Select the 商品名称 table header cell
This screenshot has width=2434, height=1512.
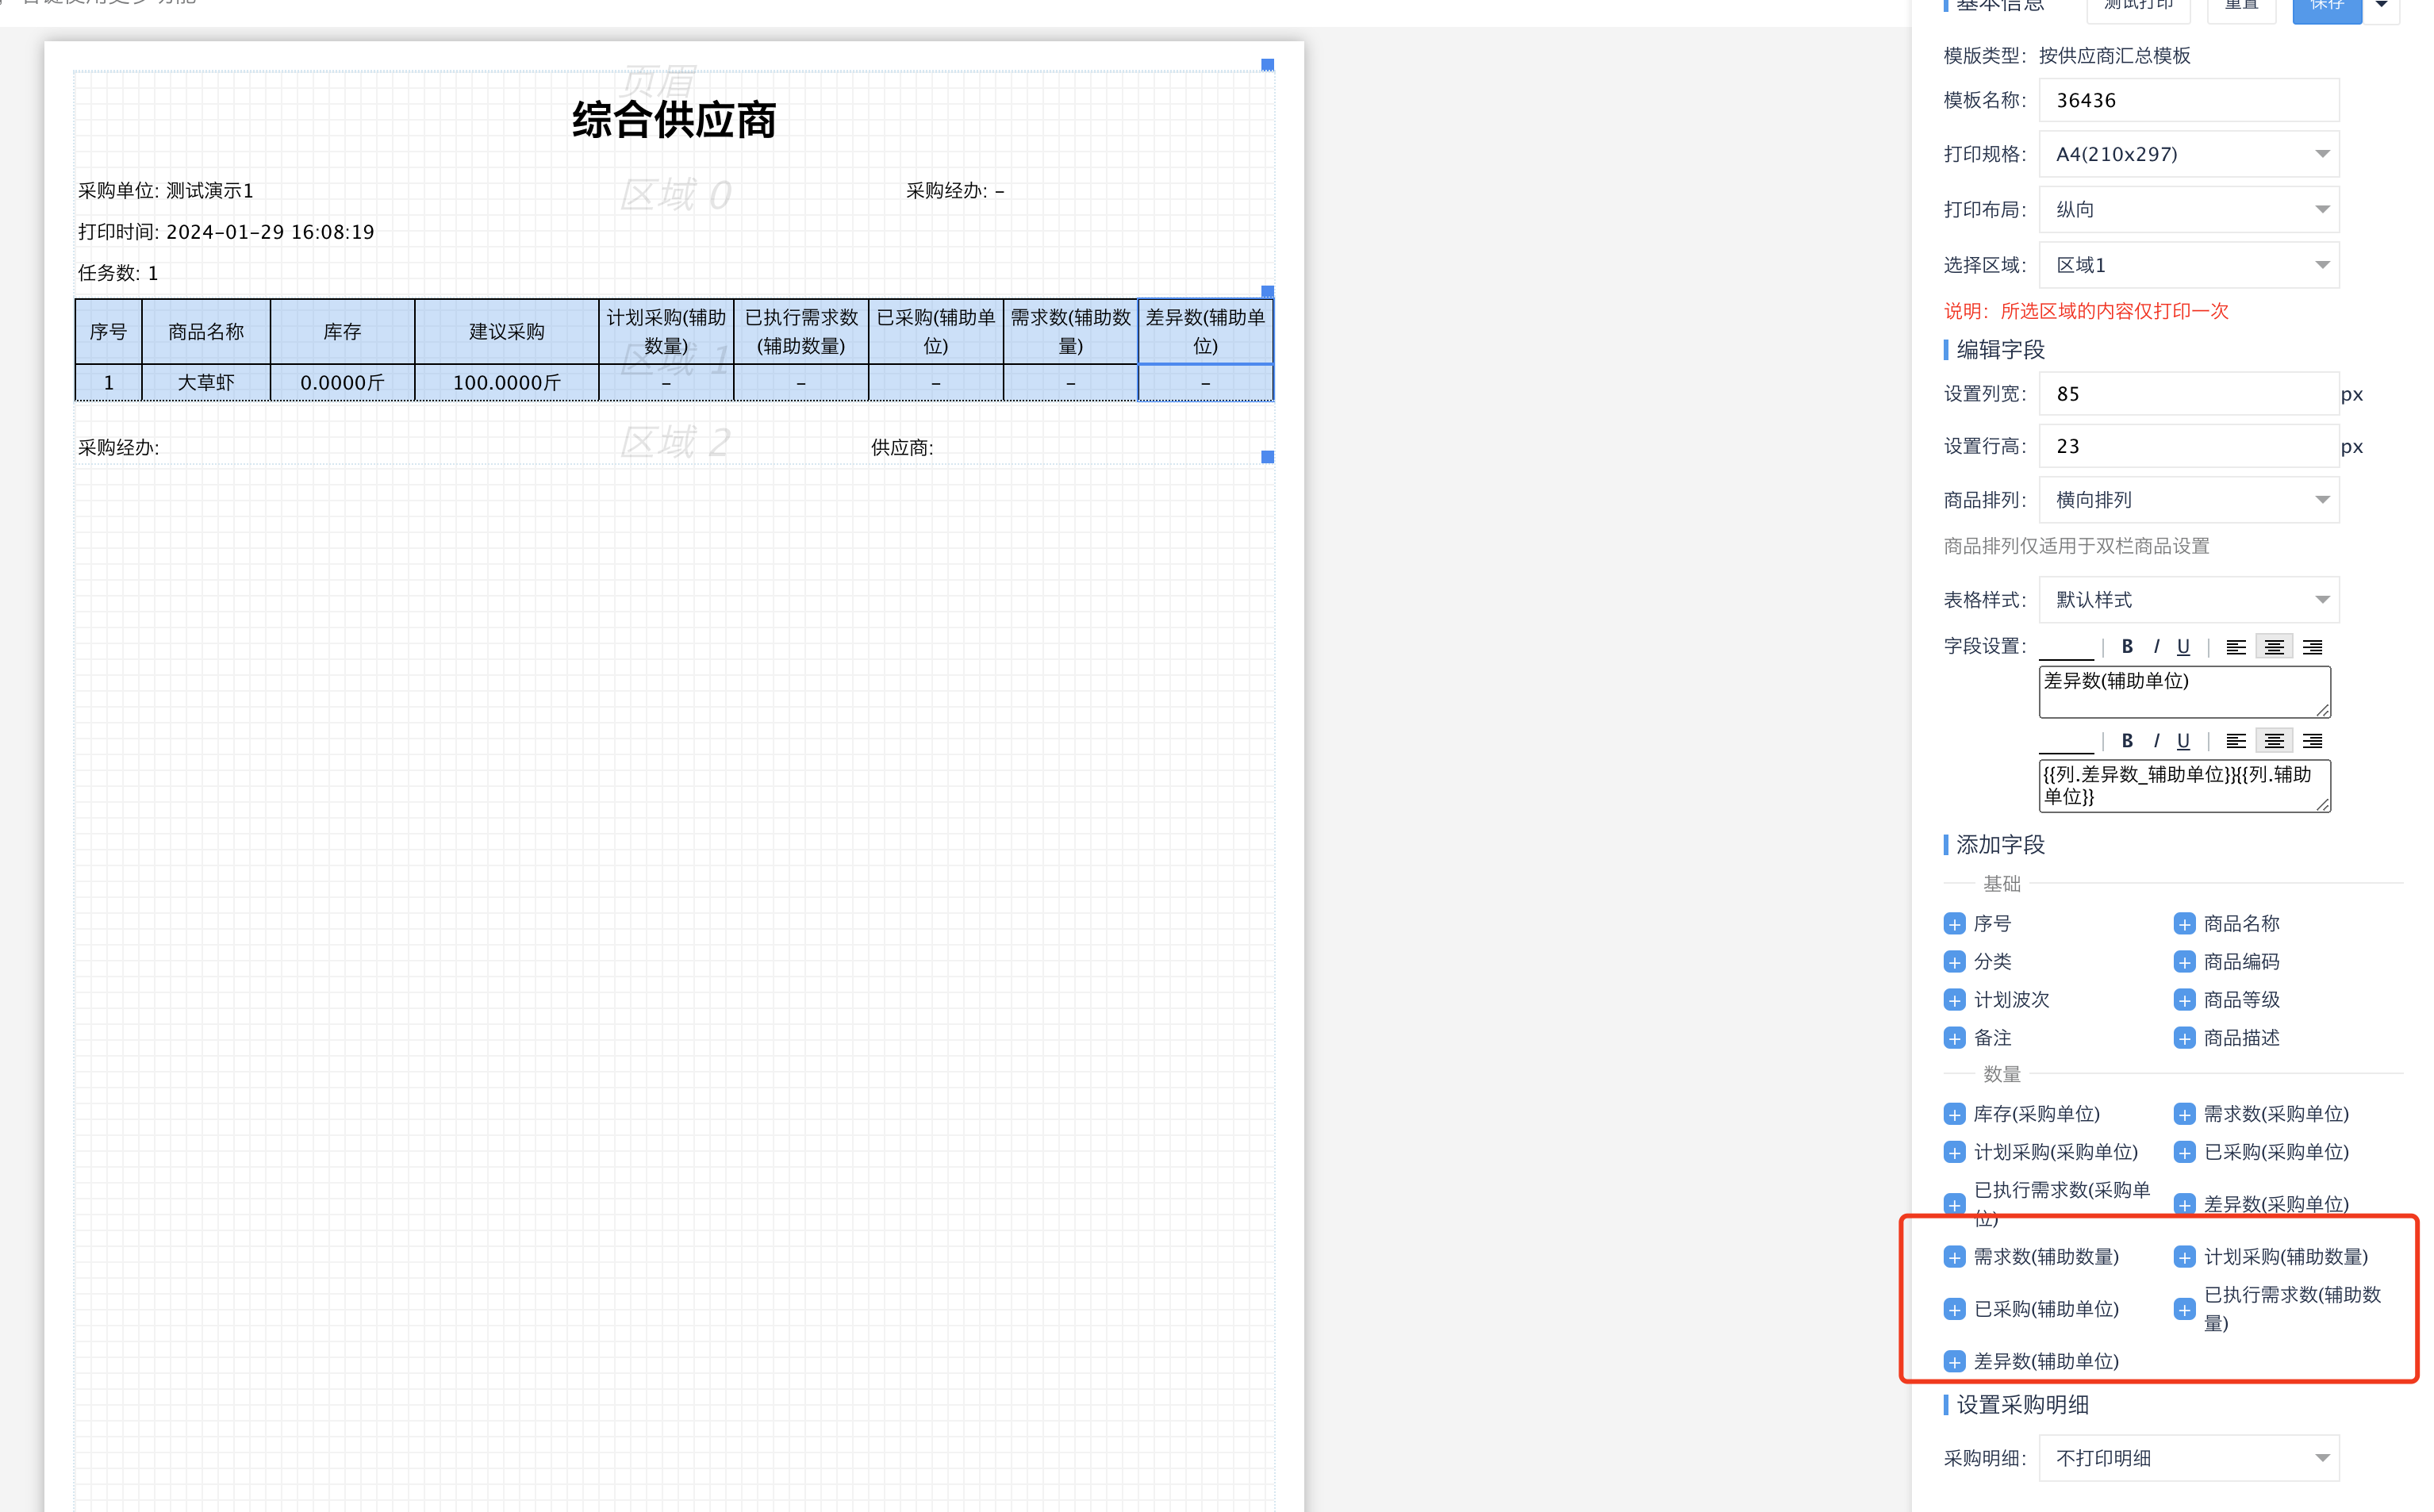206,331
